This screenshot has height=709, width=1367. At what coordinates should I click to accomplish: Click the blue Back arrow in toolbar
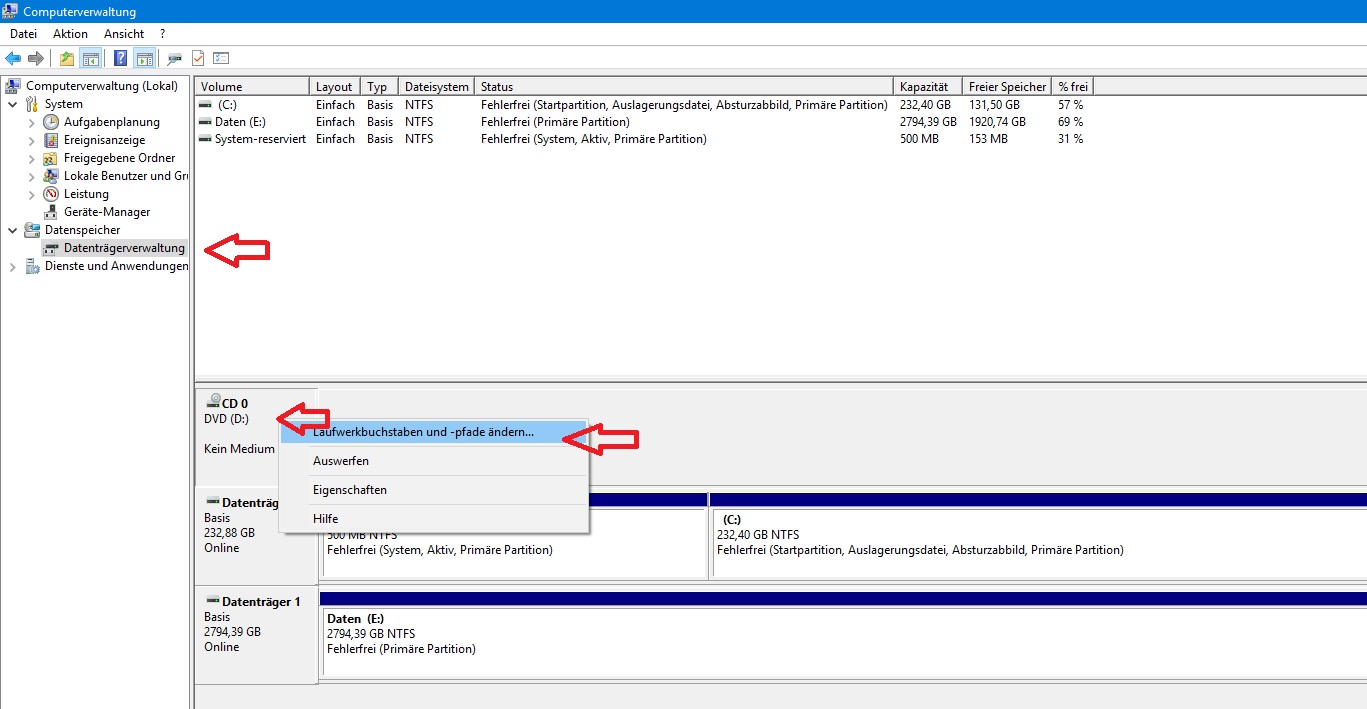click(x=13, y=58)
